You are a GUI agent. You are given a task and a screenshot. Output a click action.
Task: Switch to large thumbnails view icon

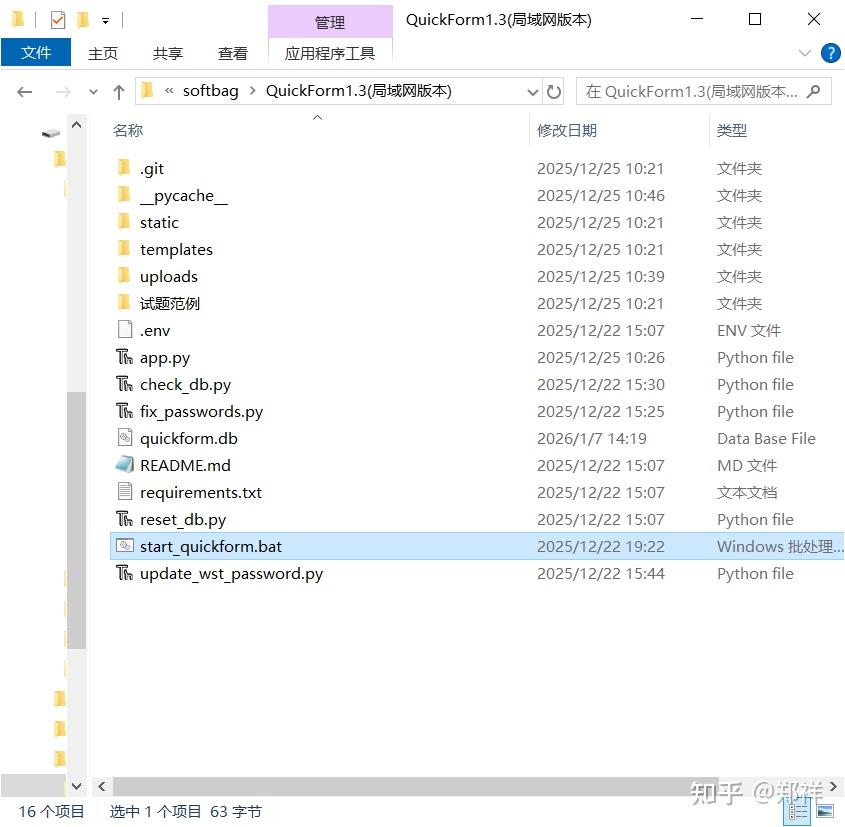tap(825, 811)
